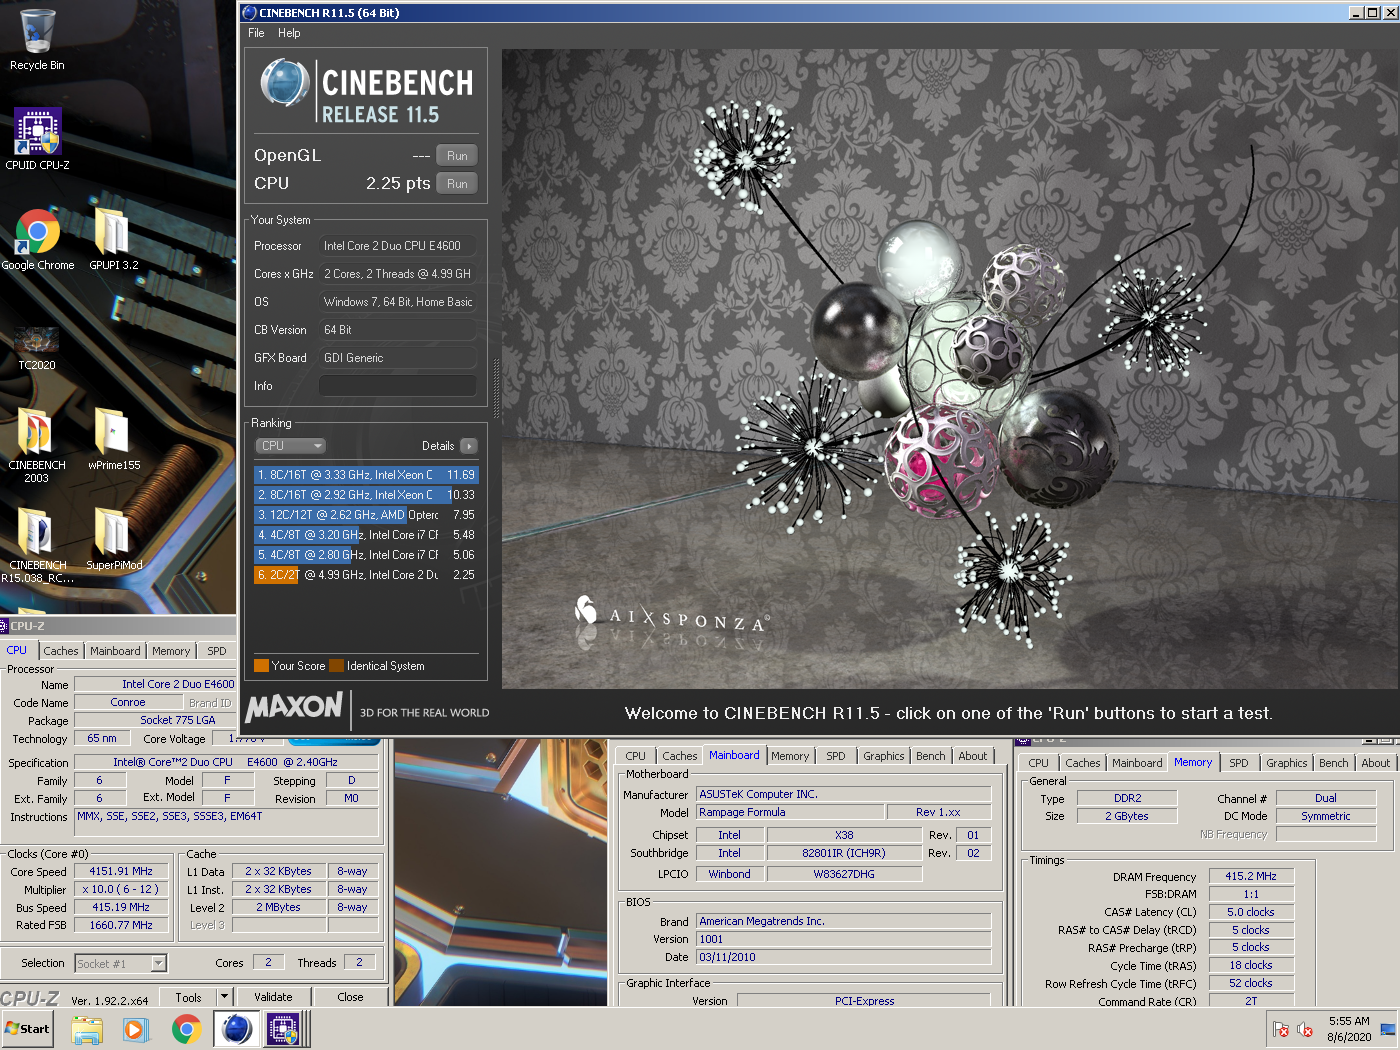Open the CPUID CPU-Z desktop icon
Image resolution: width=1400 pixels, height=1050 pixels.
(x=37, y=139)
